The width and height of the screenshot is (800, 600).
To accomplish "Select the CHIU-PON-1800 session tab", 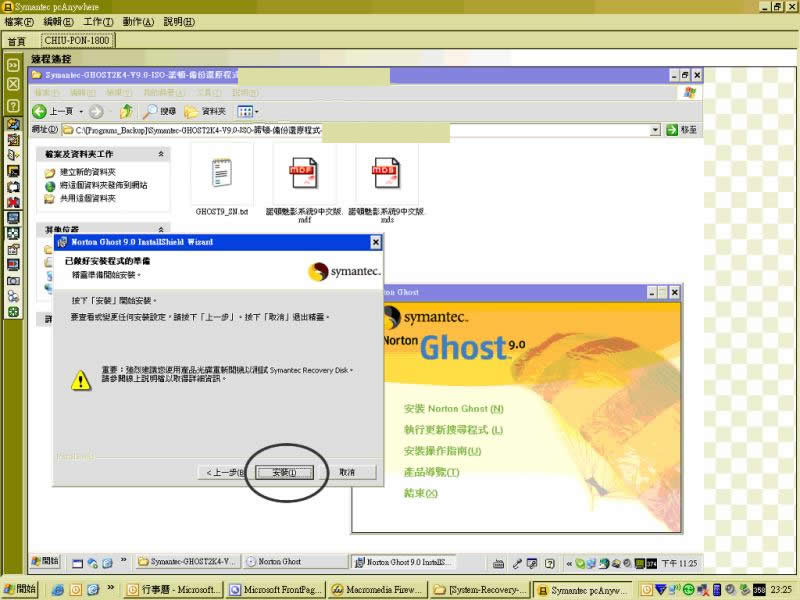I will [x=77, y=40].
